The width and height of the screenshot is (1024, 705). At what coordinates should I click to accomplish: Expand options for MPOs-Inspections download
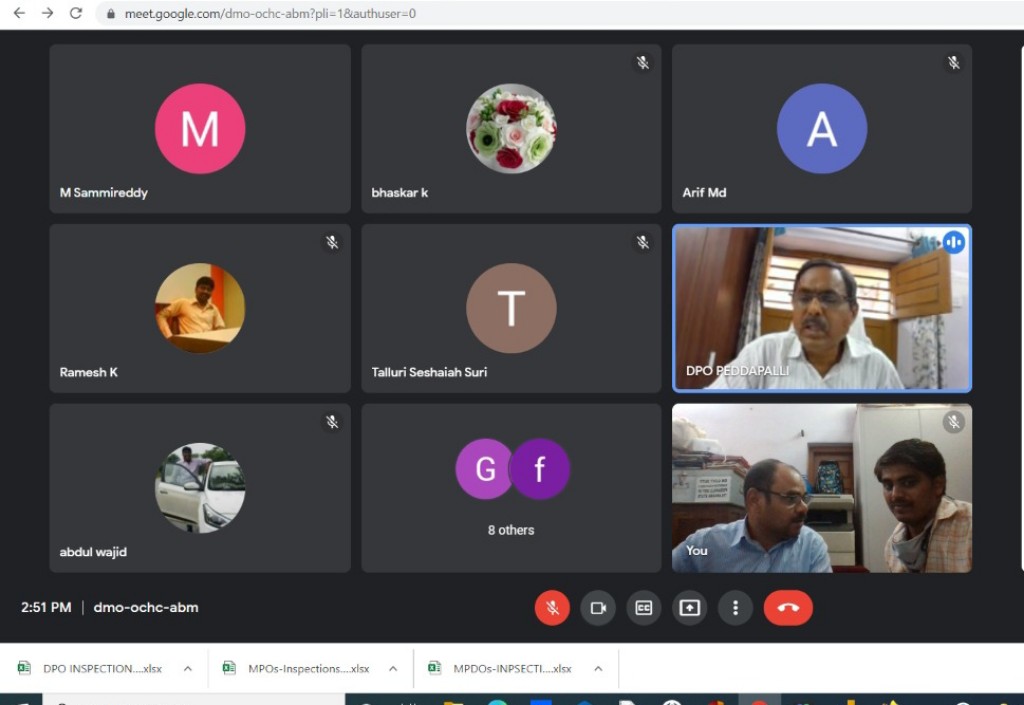coord(393,669)
